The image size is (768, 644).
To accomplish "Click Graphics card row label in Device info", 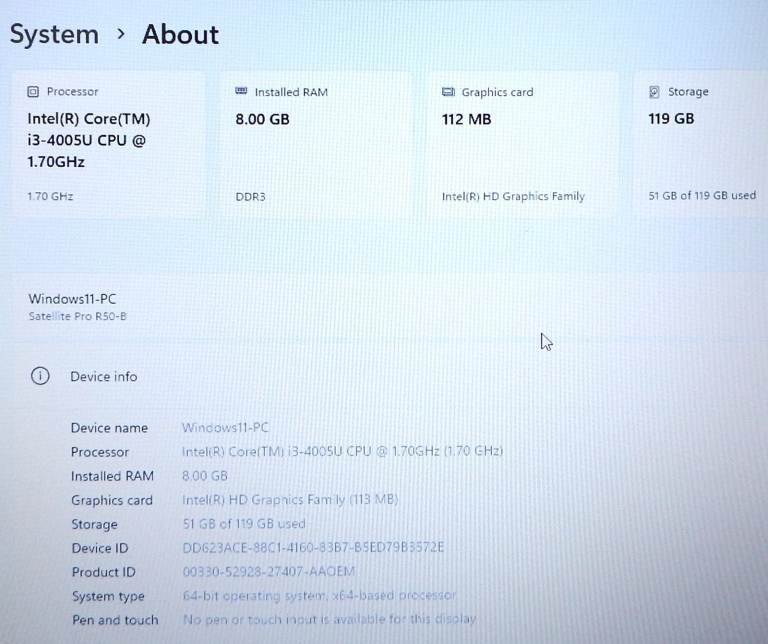I will (x=112, y=501).
